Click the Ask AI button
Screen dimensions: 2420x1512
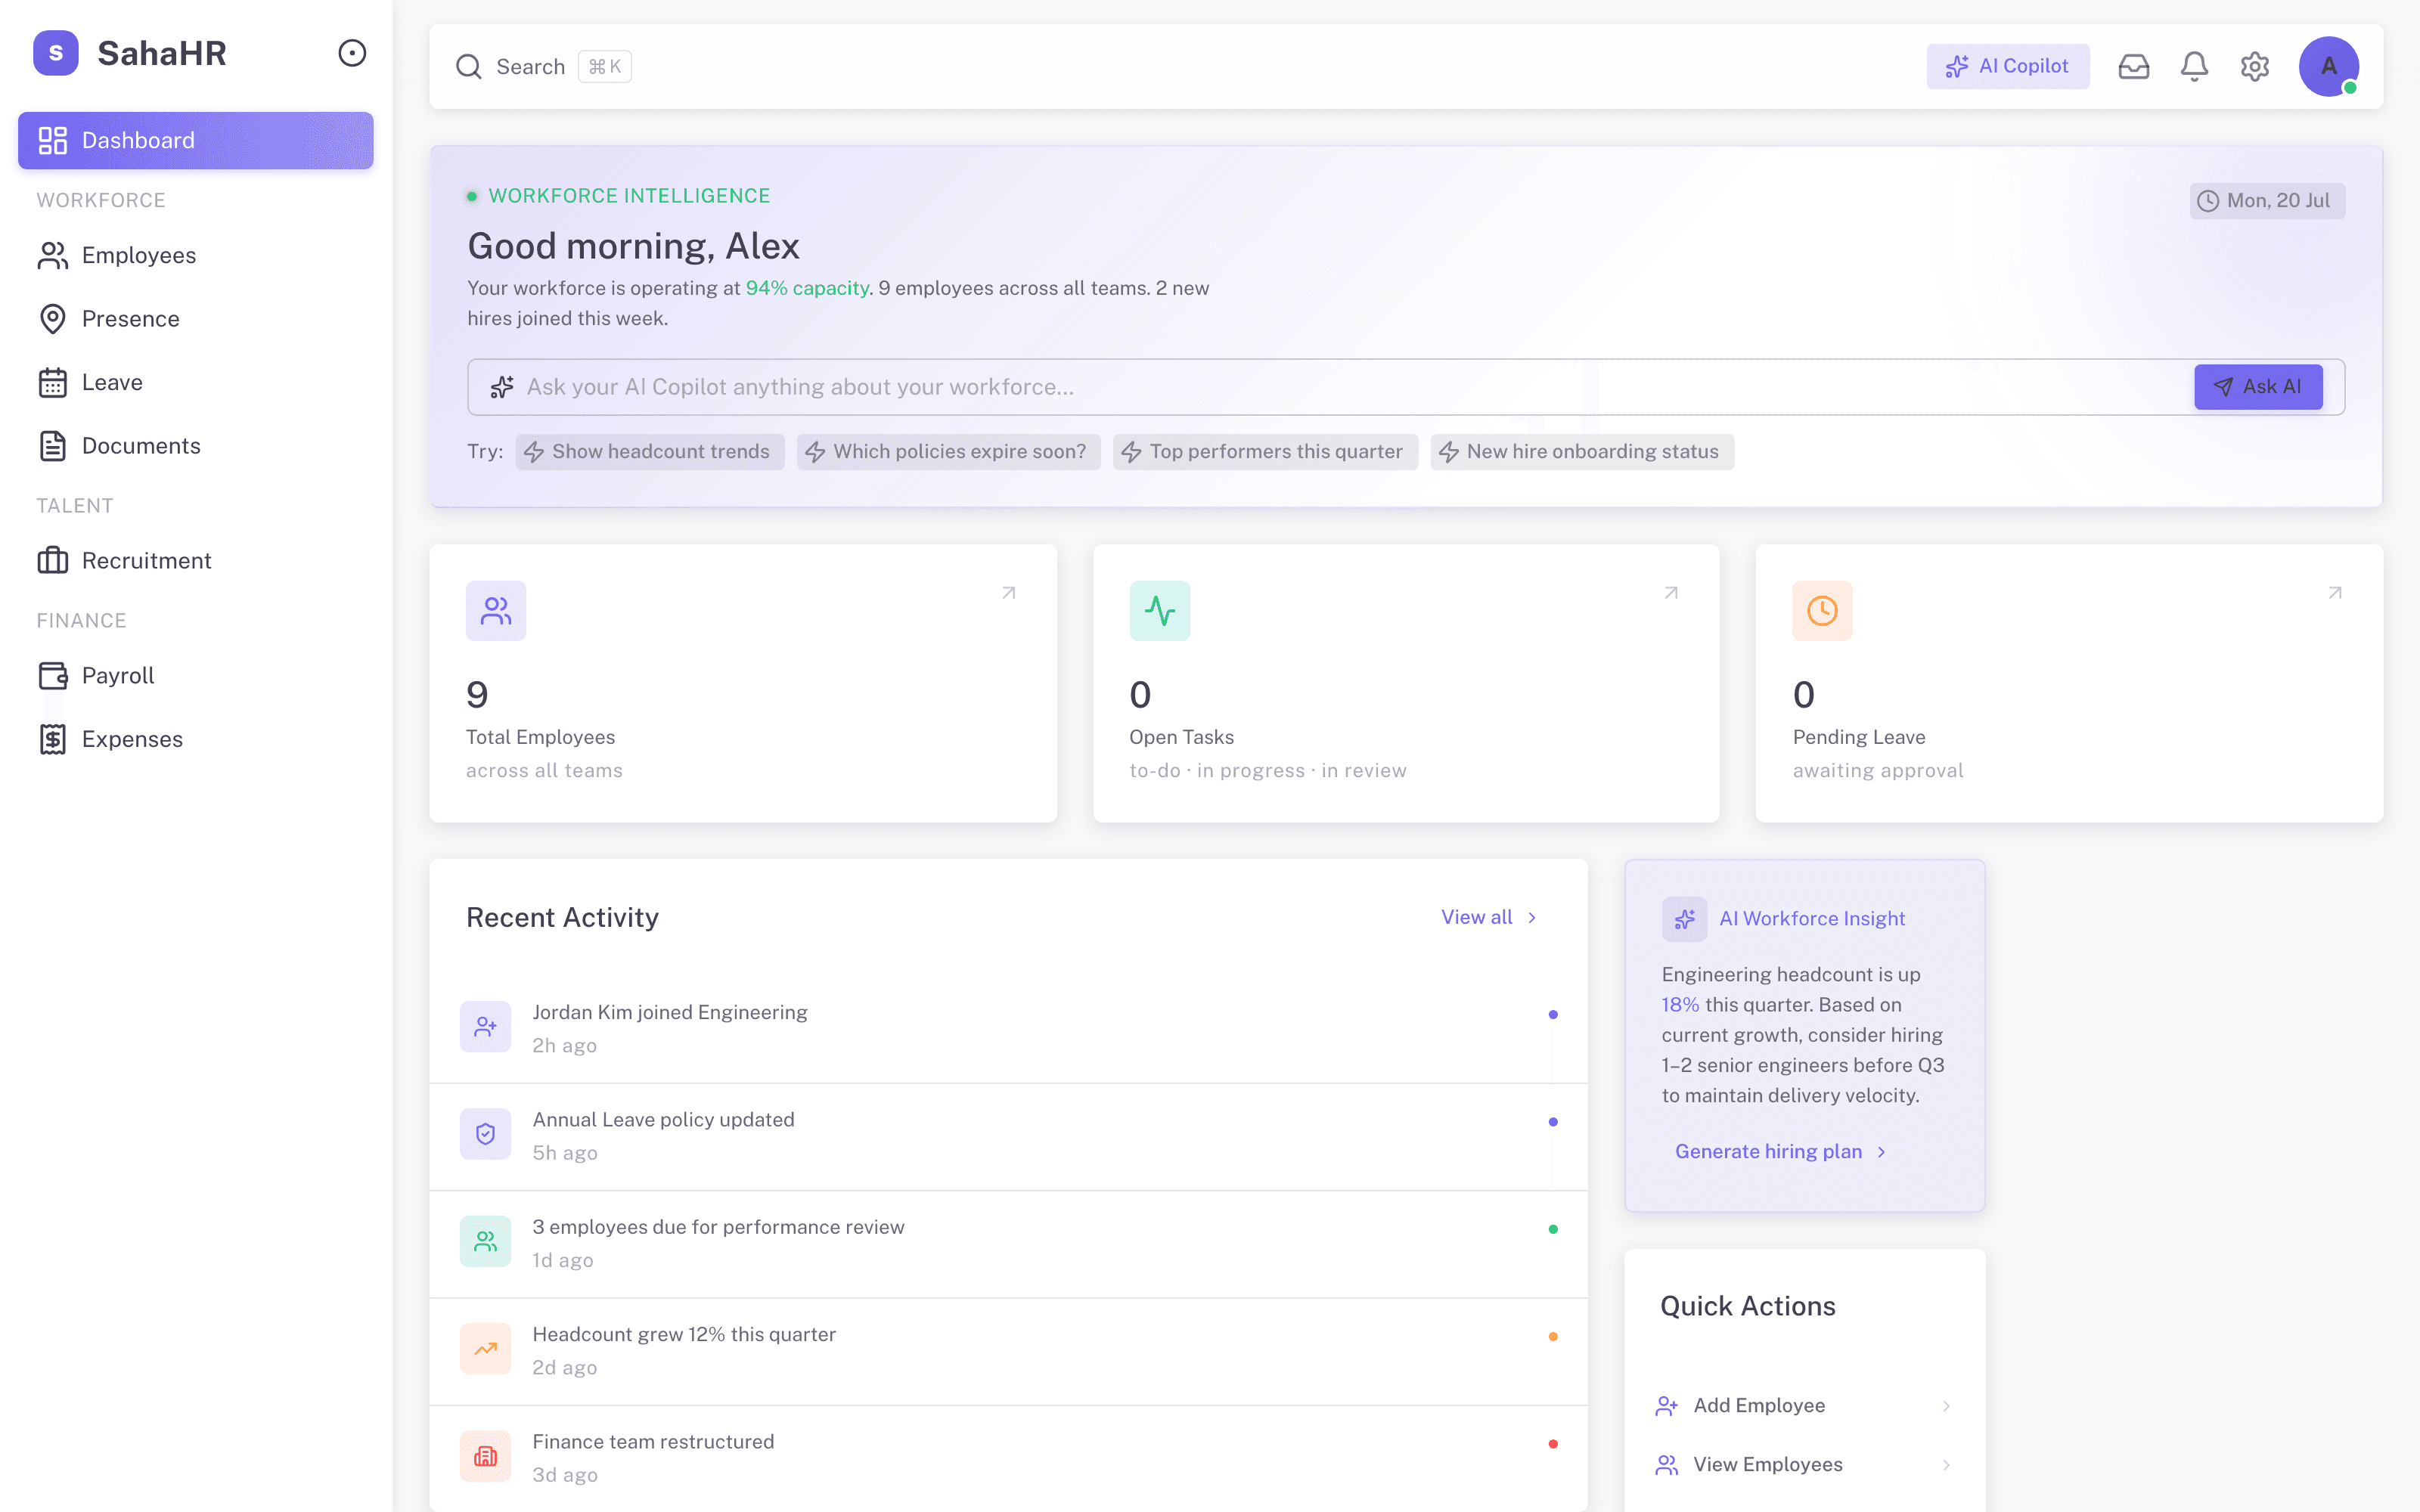2258,387
